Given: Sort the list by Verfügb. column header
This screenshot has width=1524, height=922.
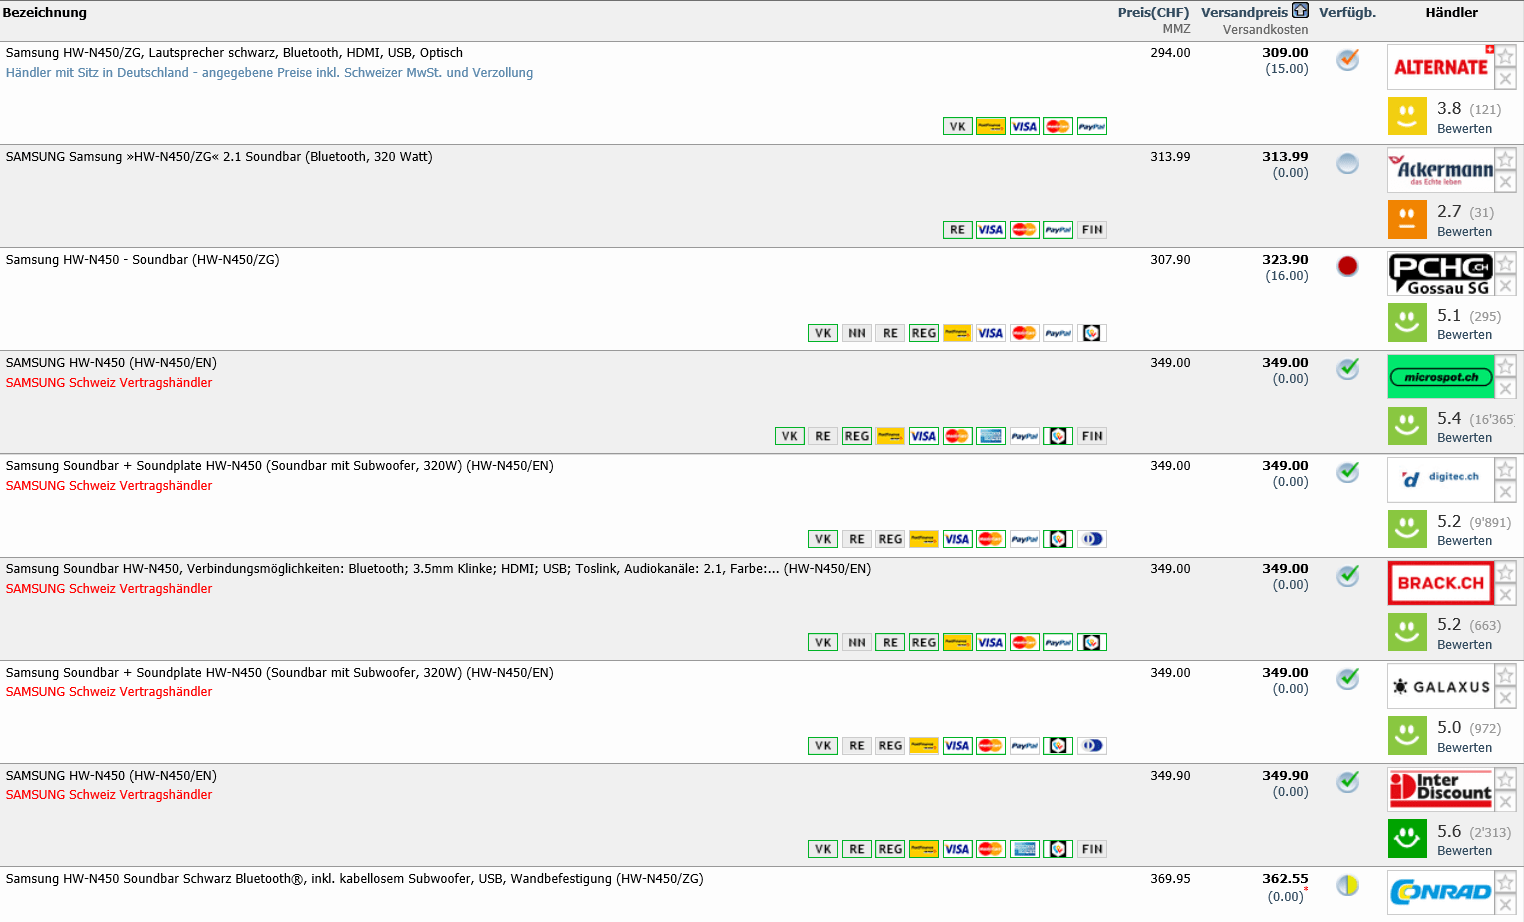Looking at the screenshot, I should 1347,13.
